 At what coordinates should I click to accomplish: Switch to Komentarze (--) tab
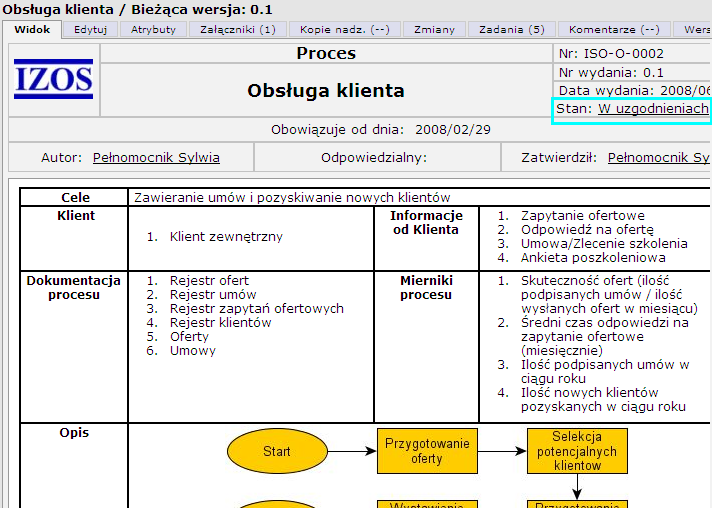click(614, 30)
